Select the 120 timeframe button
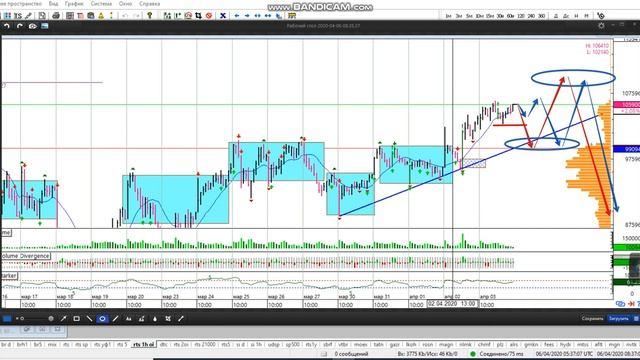 tap(521, 16)
